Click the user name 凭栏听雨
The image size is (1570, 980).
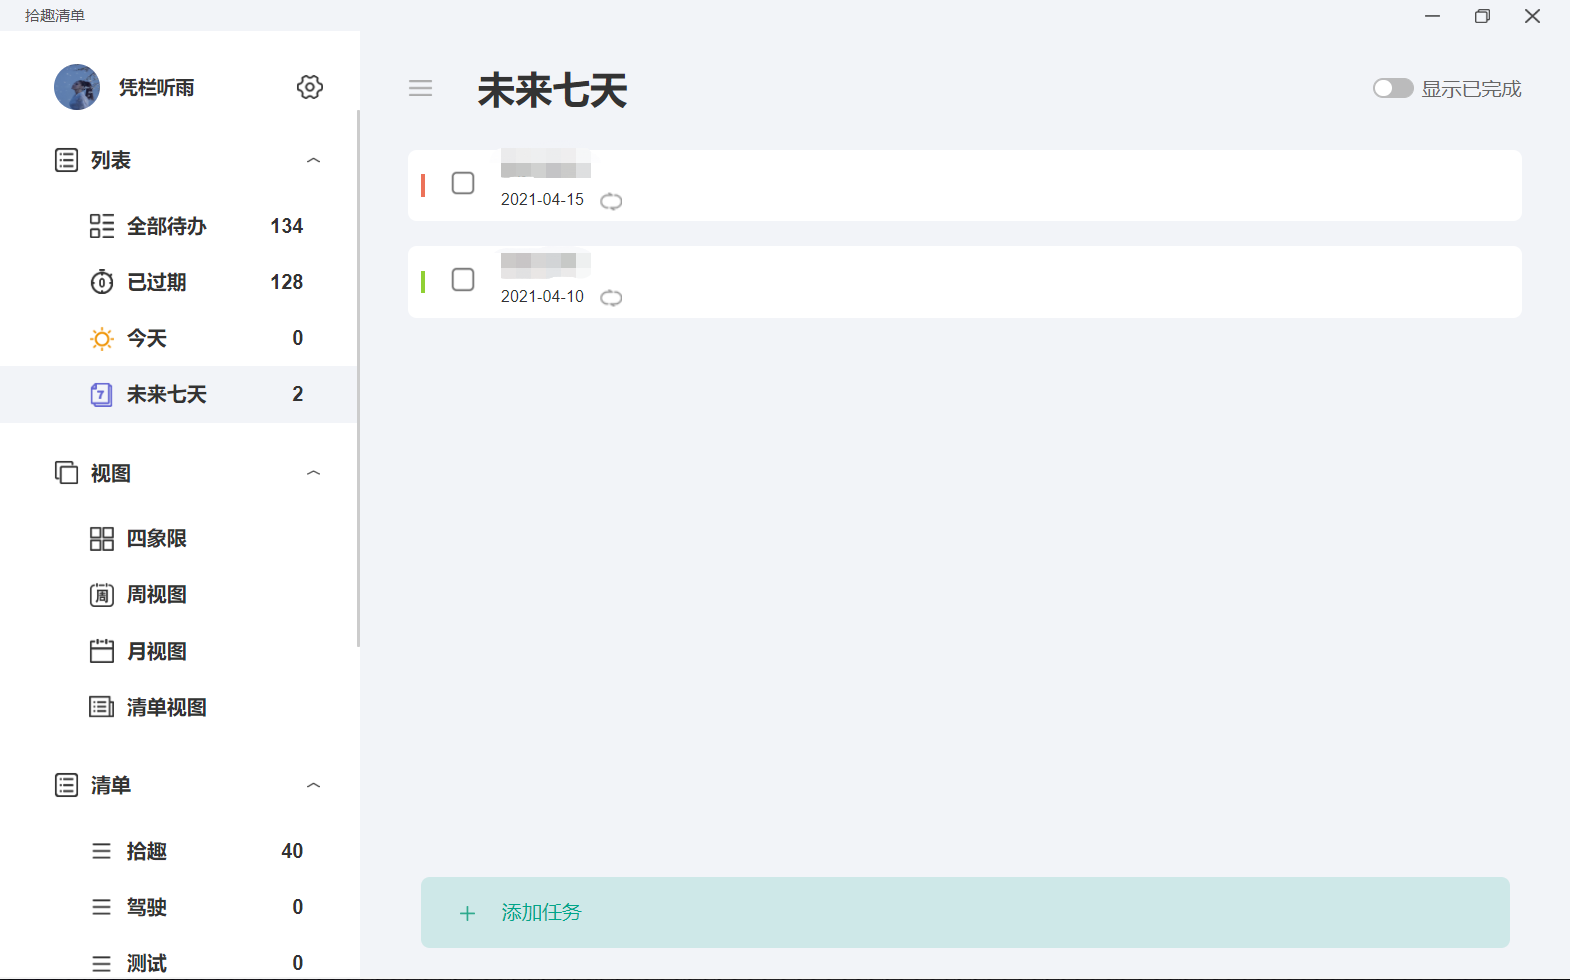157,88
